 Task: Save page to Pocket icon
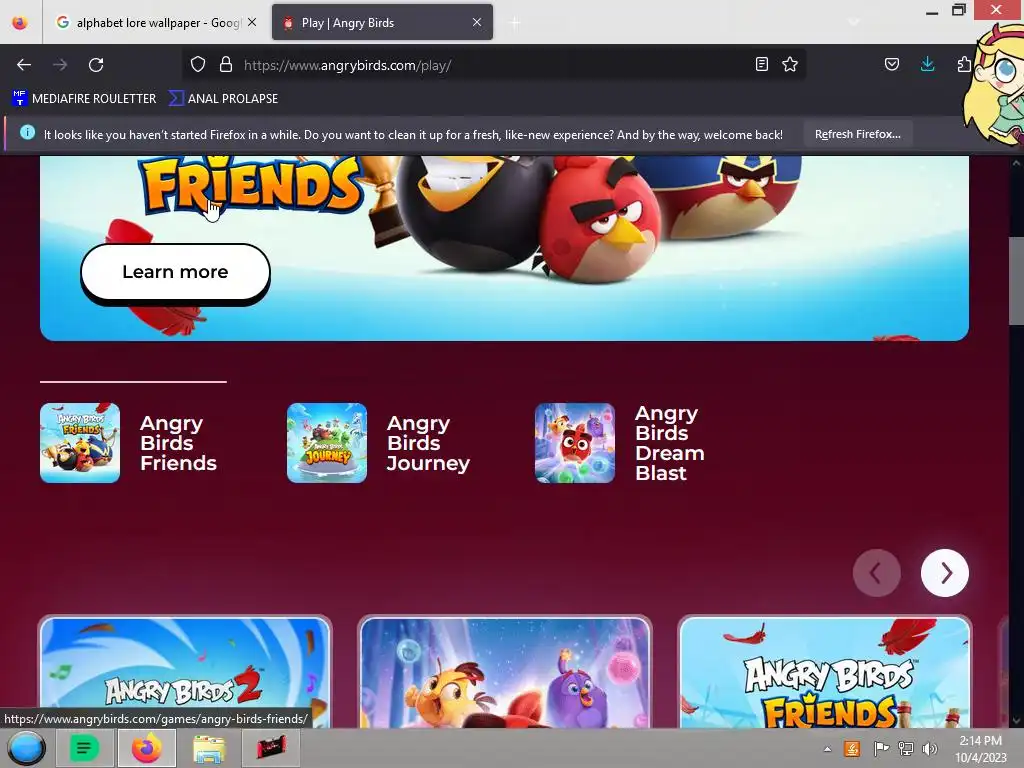point(891,64)
